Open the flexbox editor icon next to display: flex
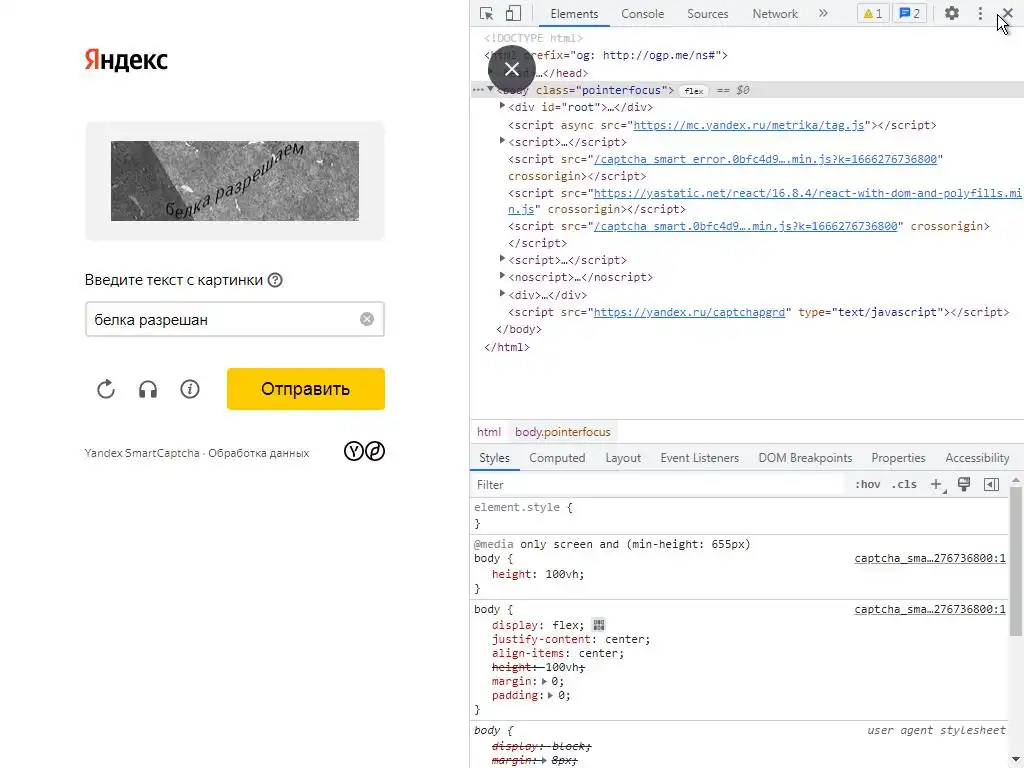1024x768 pixels. 598,625
